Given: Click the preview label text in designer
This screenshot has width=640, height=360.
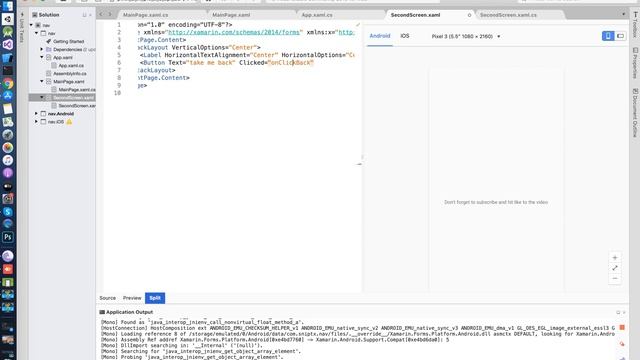Looking at the screenshot, I should coord(496,202).
